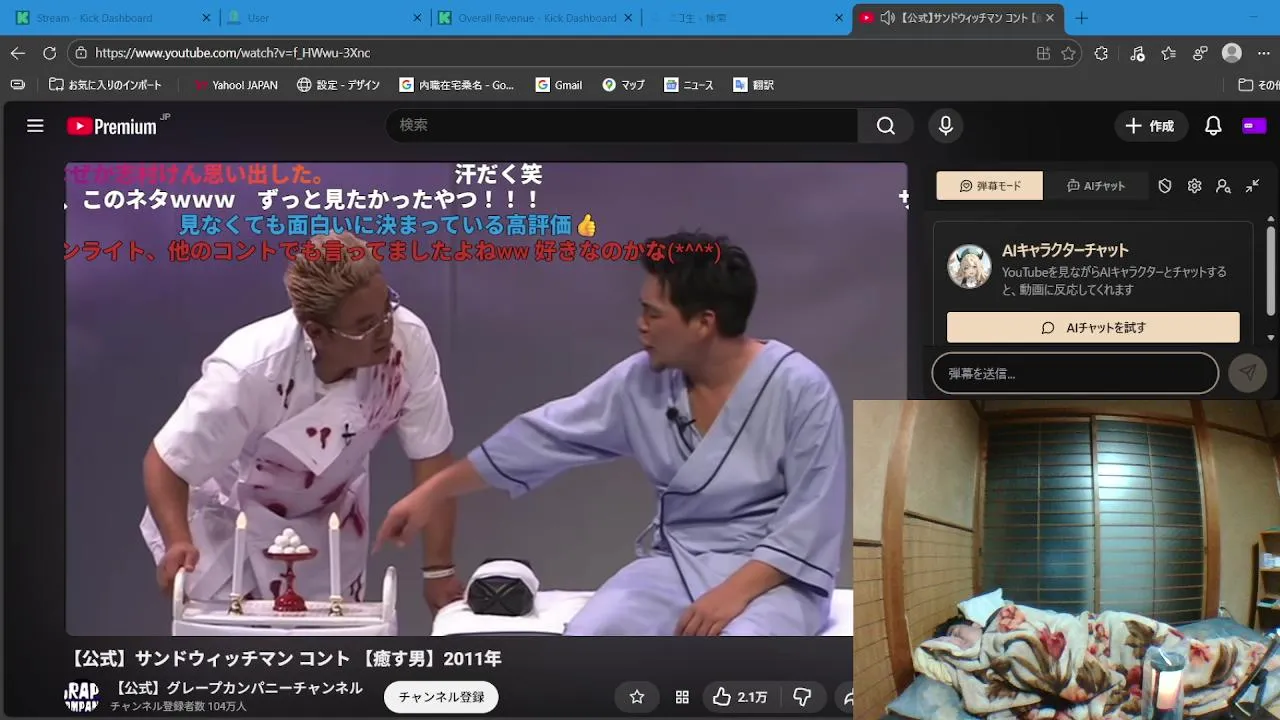This screenshot has width=1280, height=720.
Task: Open お気に入りのインポート bookmark
Action: (x=105, y=85)
